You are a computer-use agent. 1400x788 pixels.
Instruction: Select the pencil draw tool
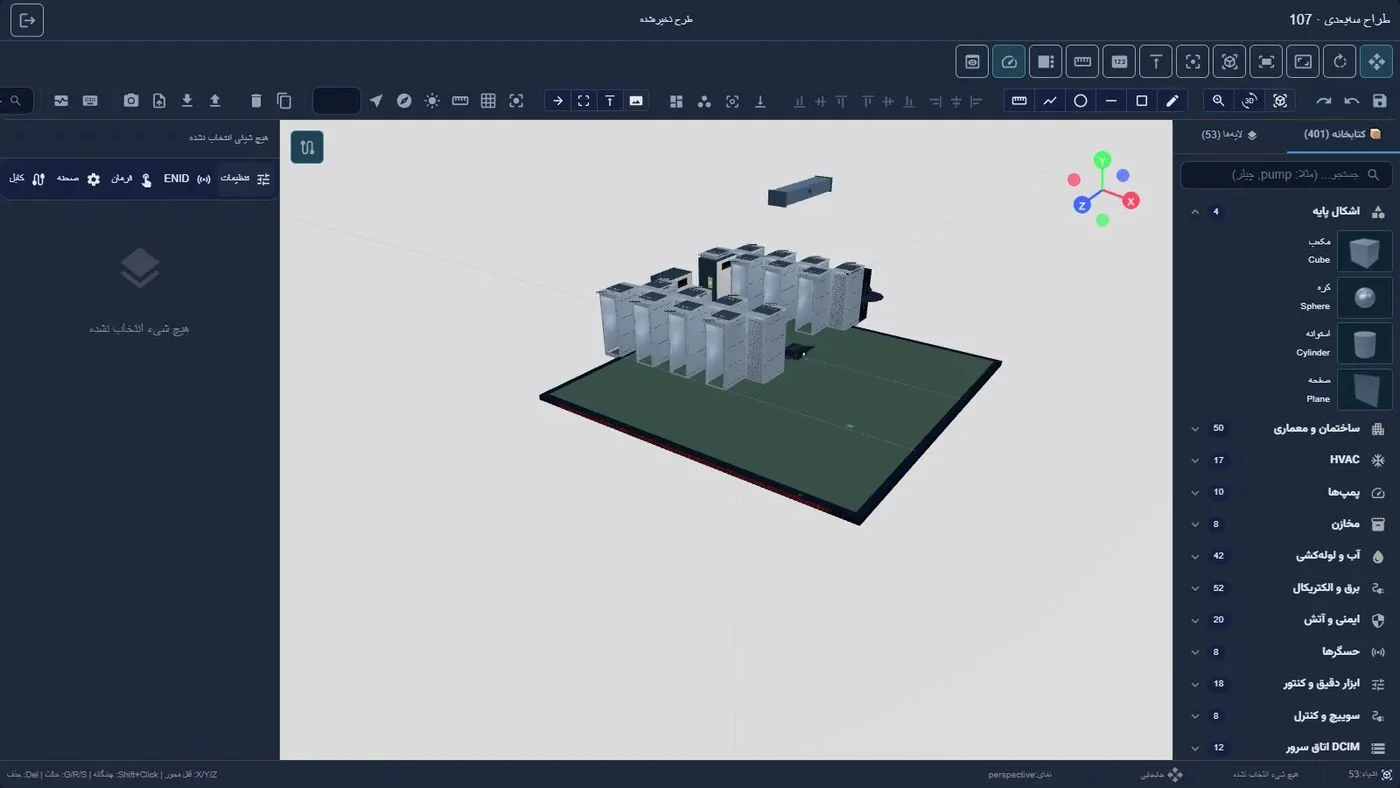click(x=1173, y=101)
